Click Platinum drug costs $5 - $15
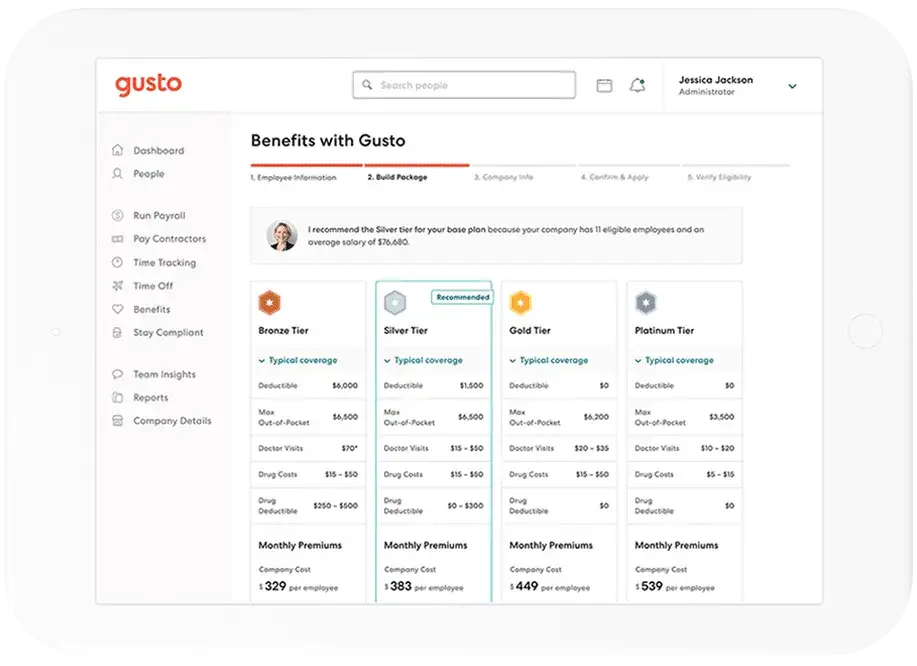The image size is (917, 666). (x=720, y=474)
